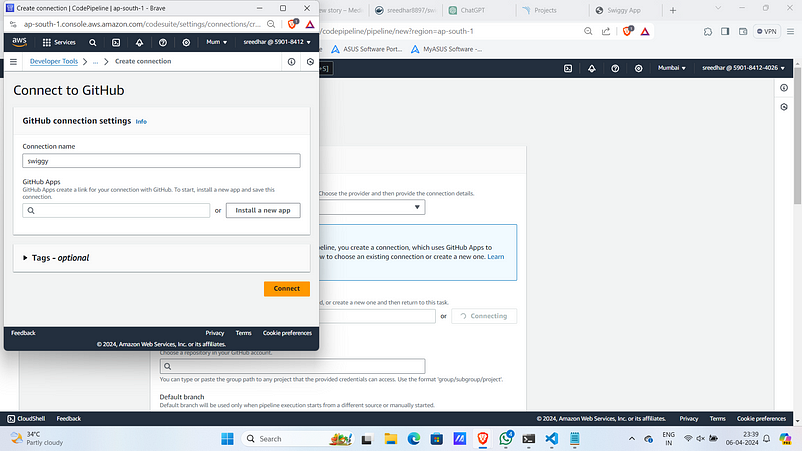Click main window vertical scrollbar
This screenshot has height=451, width=802.
(x=797, y=138)
